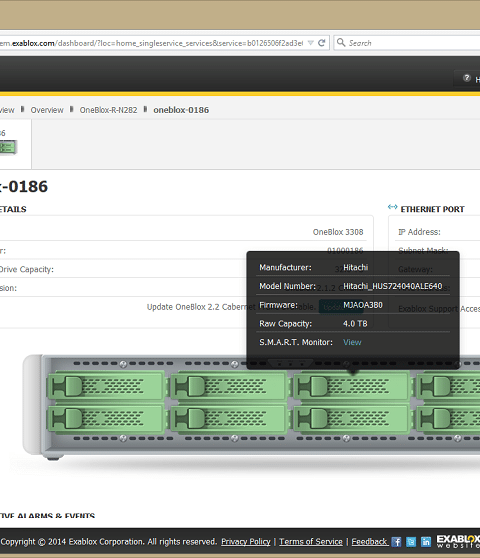Go to Overview breadcrumb
The width and height of the screenshot is (480, 558).
[x=47, y=110]
